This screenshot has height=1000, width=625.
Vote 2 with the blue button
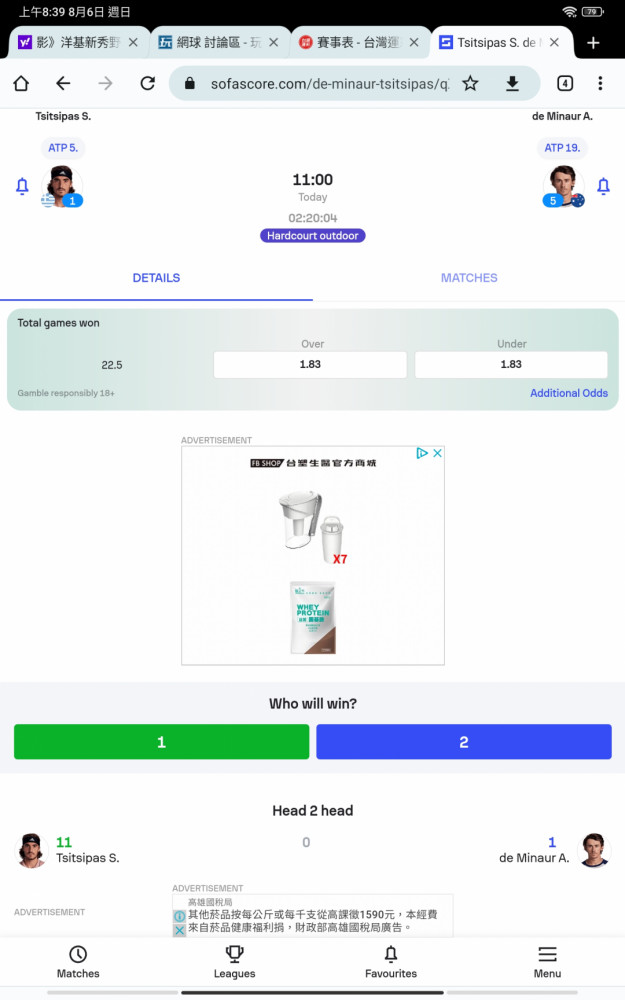pyautogui.click(x=464, y=742)
